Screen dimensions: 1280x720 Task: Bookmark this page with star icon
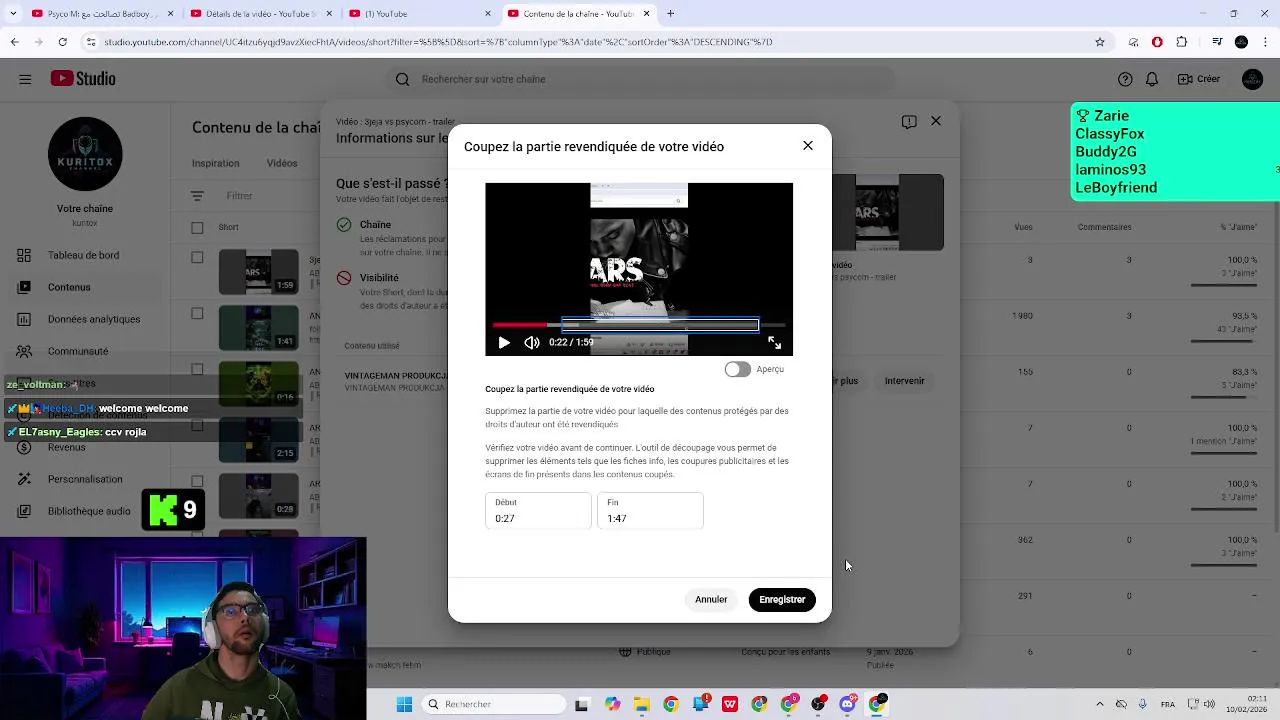pos(1100,42)
